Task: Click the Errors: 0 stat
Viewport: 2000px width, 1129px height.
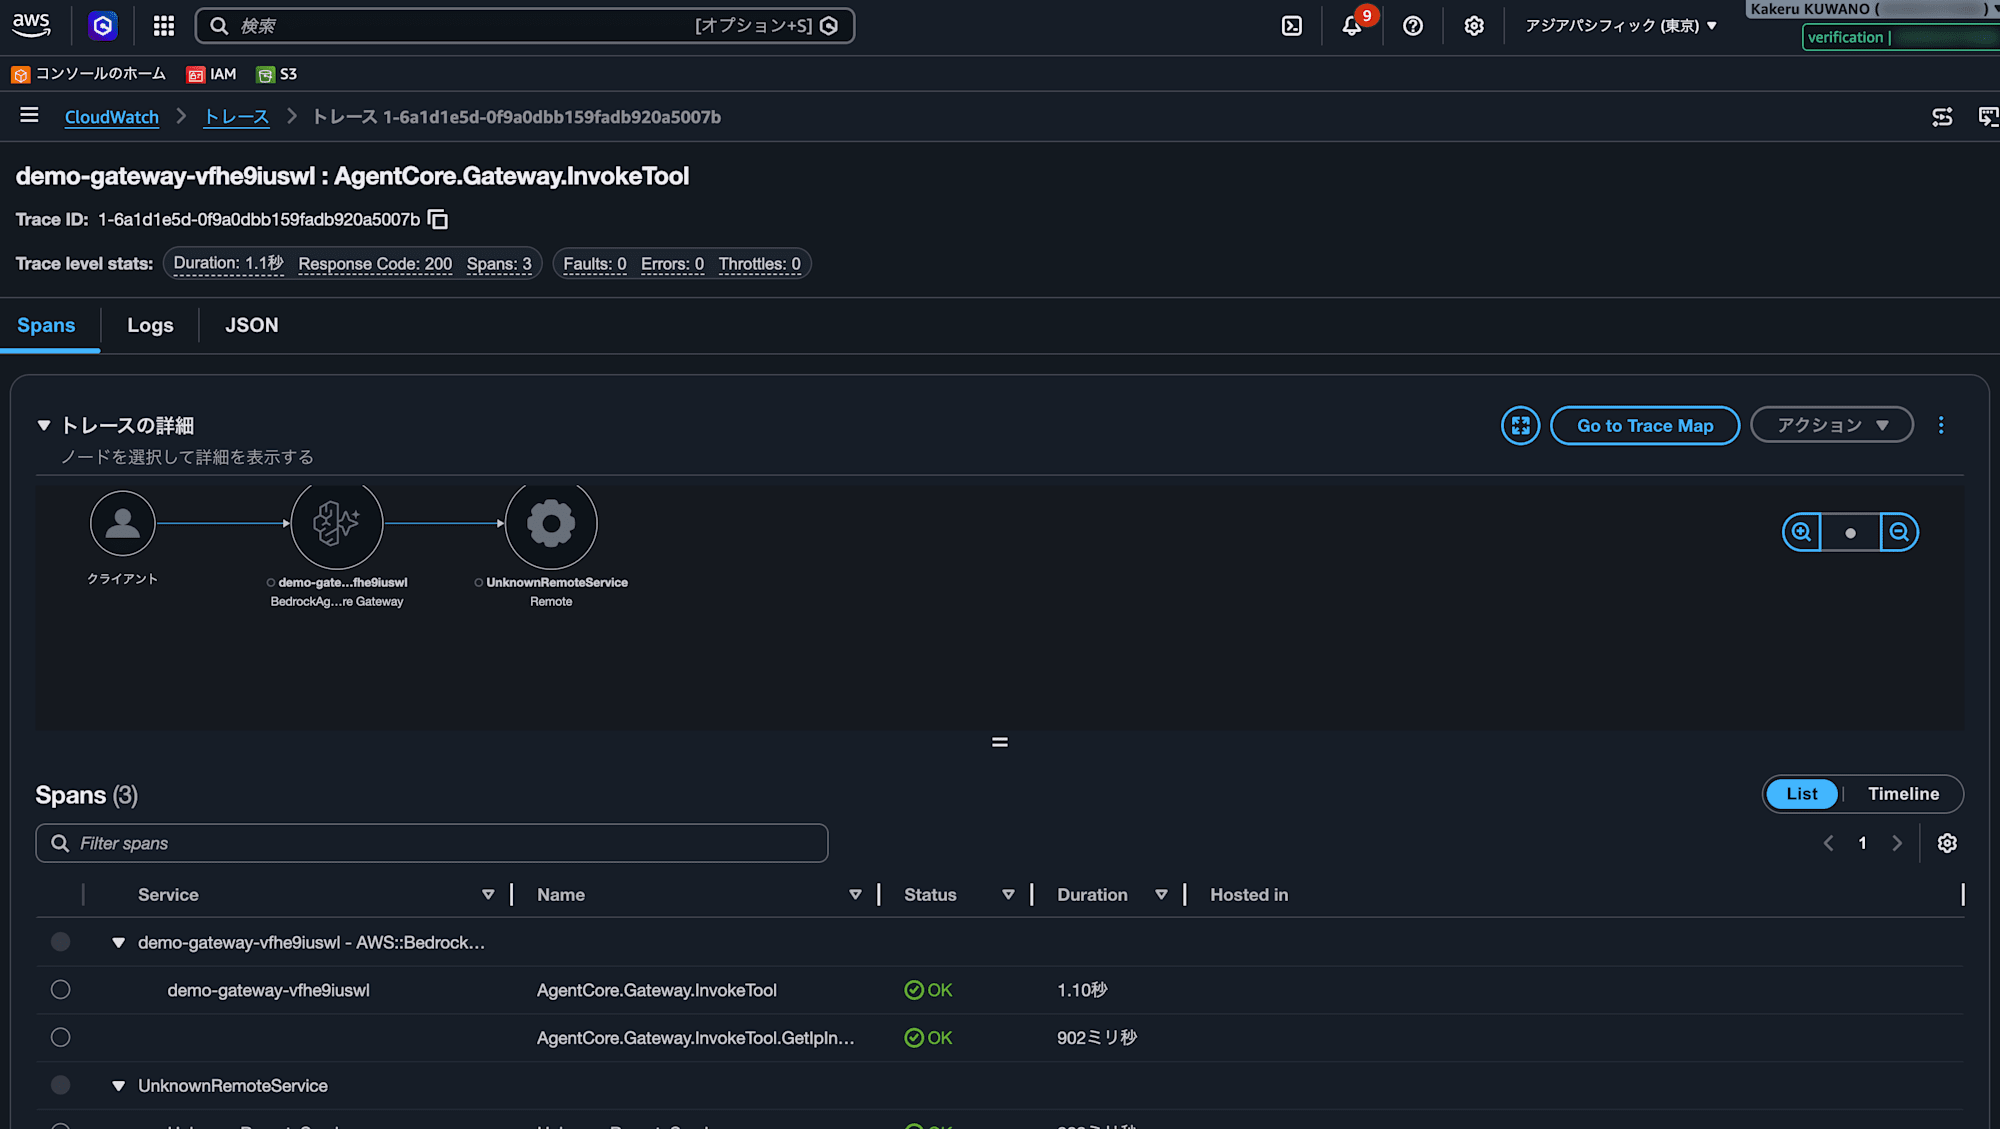Action: 672,264
